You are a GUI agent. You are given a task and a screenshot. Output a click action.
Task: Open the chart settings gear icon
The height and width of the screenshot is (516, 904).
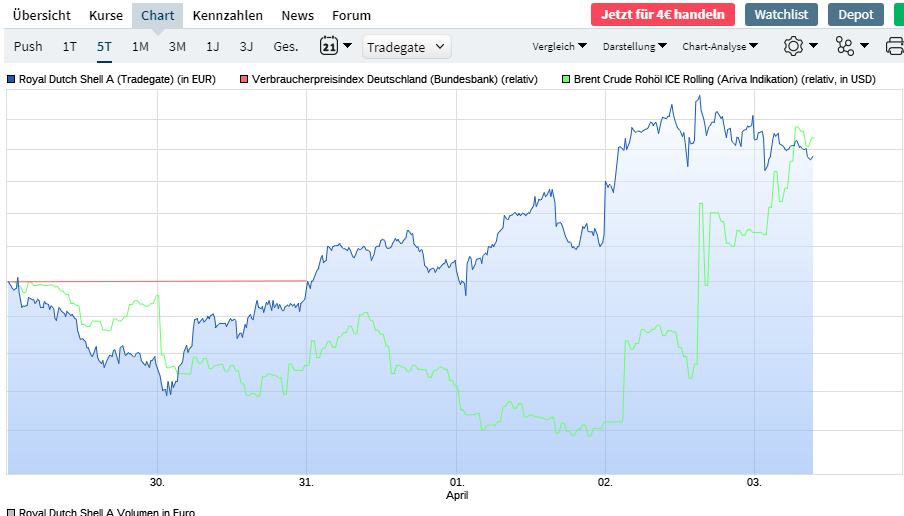[794, 46]
